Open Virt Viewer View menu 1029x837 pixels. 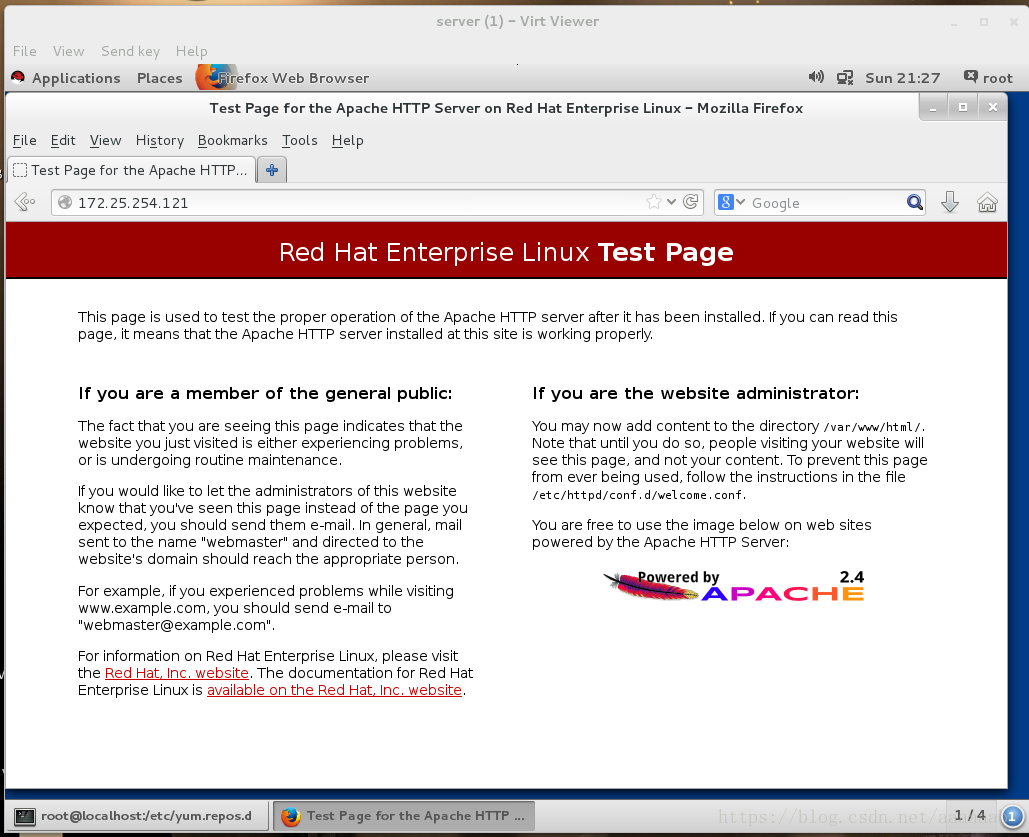(x=68, y=51)
